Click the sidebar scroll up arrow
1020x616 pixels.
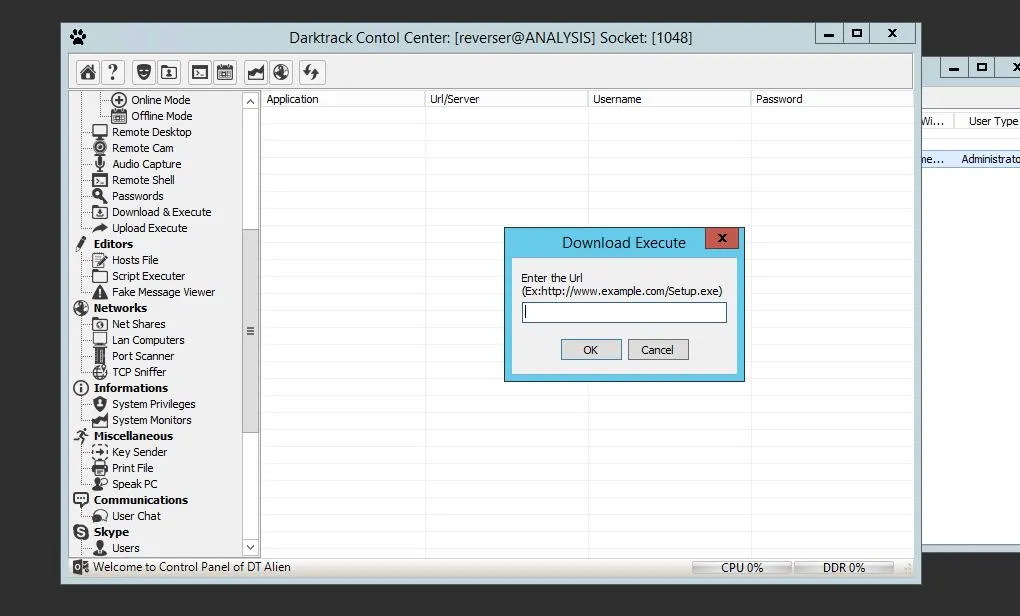[250, 101]
